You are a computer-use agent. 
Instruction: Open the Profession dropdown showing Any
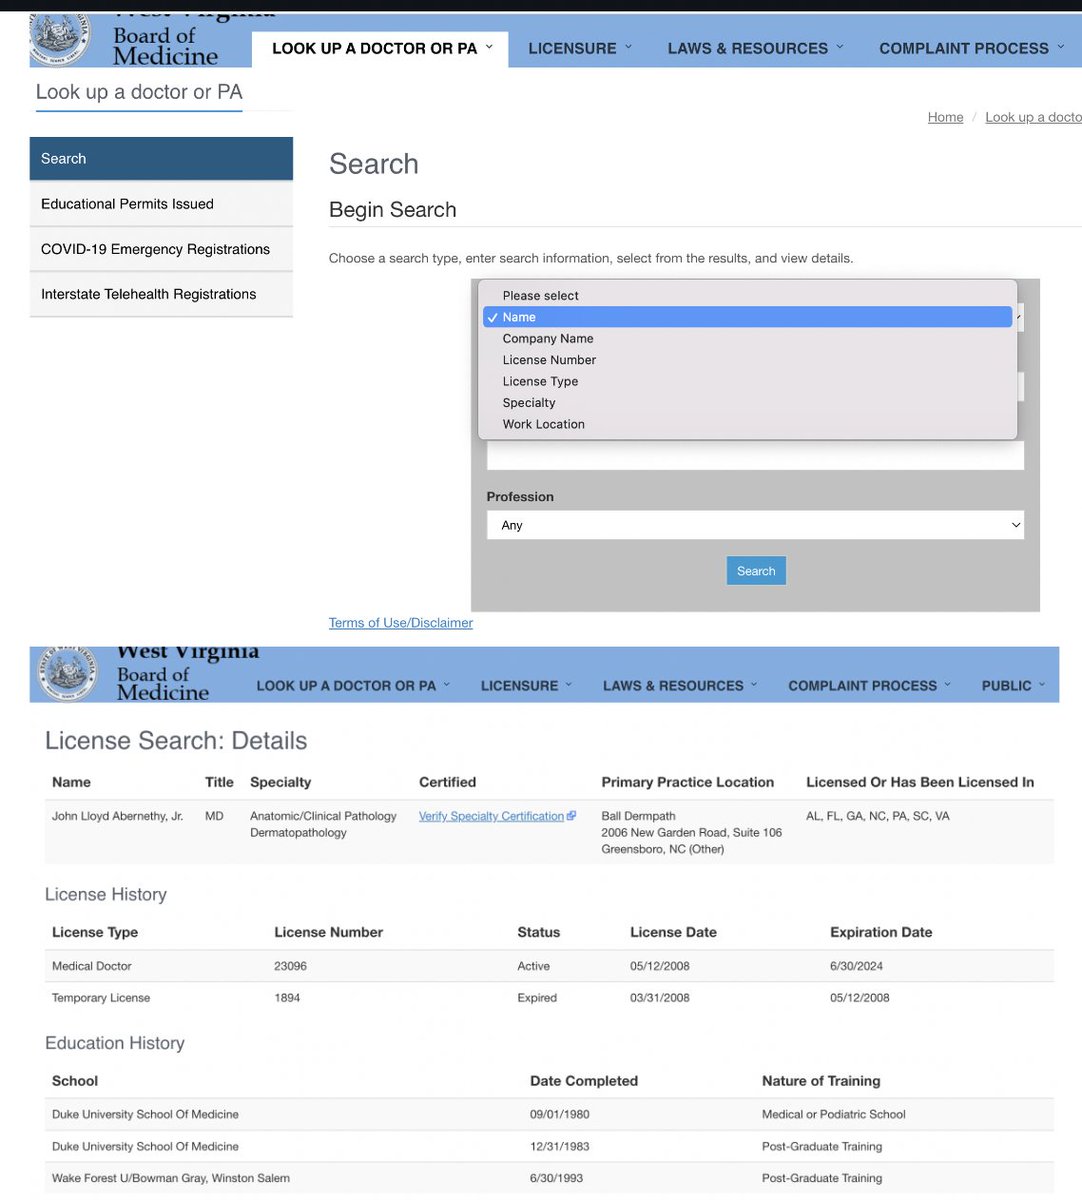(755, 524)
